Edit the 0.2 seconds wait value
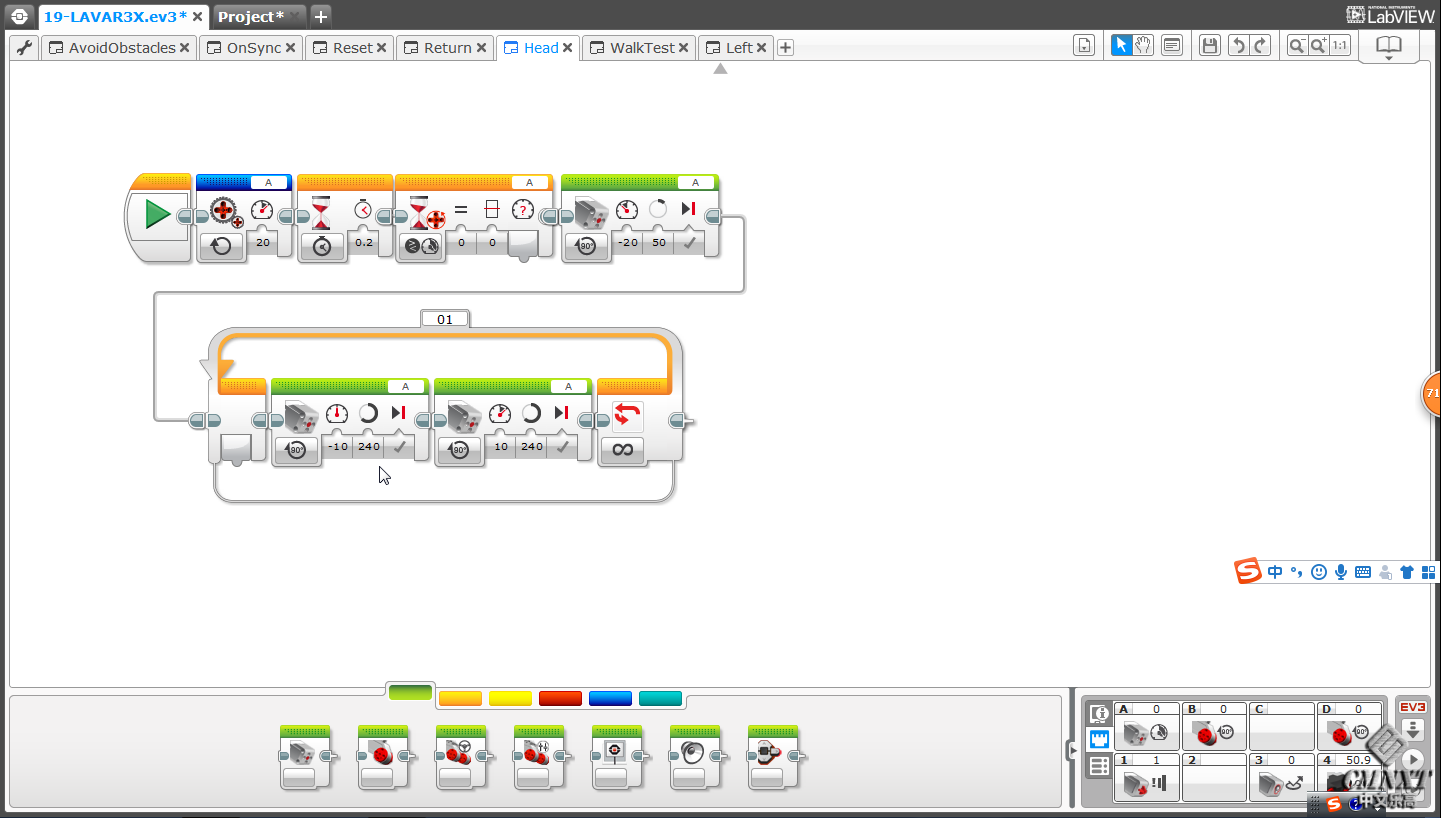This screenshot has height=818, width=1441. (364, 242)
